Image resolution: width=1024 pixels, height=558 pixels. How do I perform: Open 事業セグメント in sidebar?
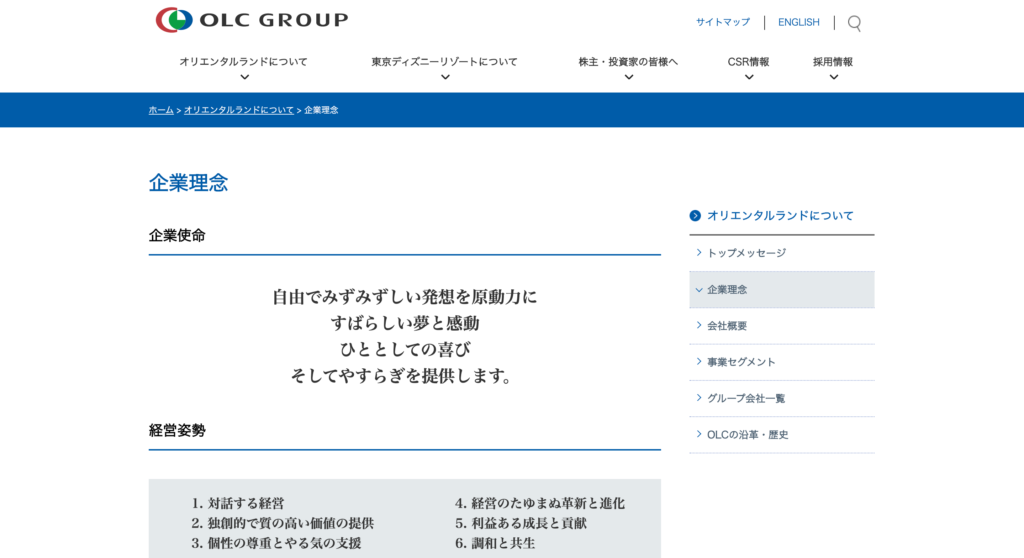[x=782, y=362]
